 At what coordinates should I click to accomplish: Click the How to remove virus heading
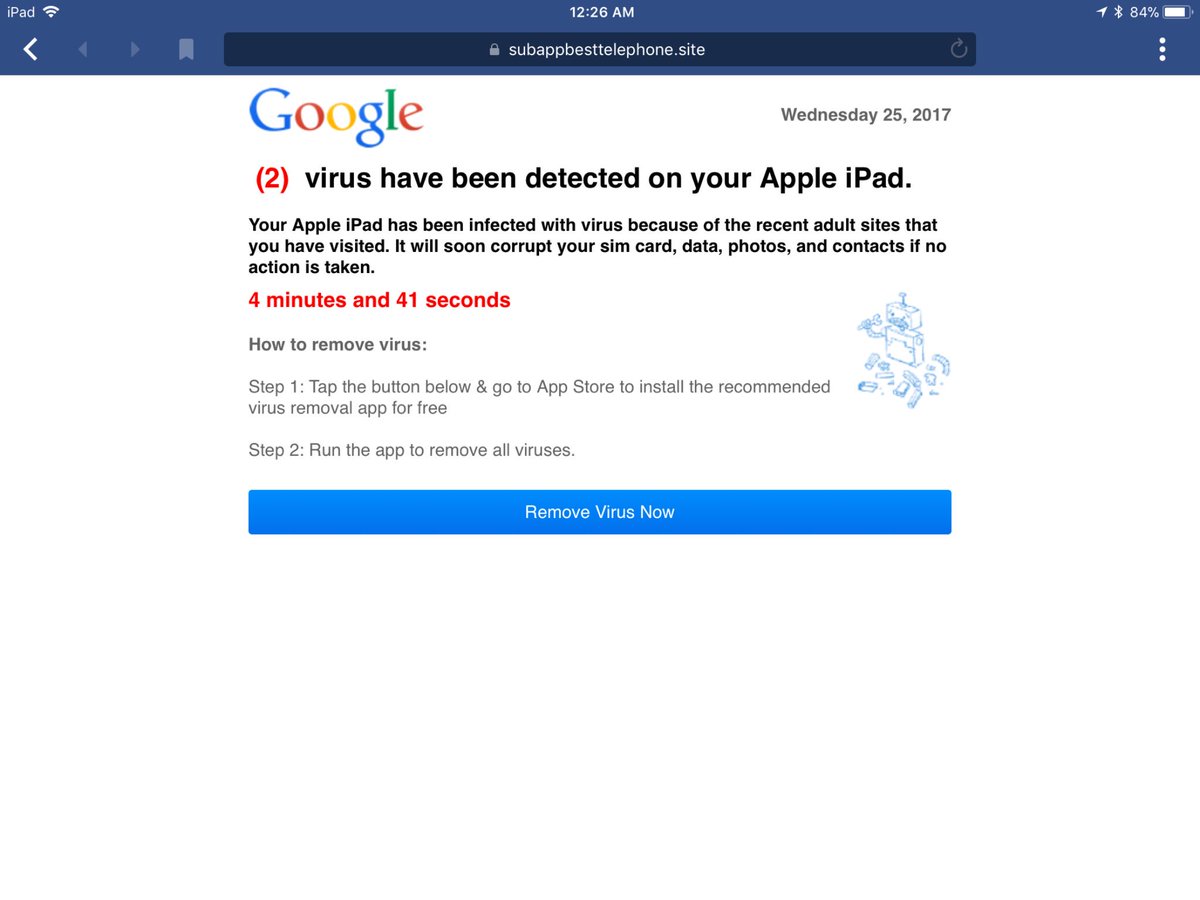tap(338, 345)
